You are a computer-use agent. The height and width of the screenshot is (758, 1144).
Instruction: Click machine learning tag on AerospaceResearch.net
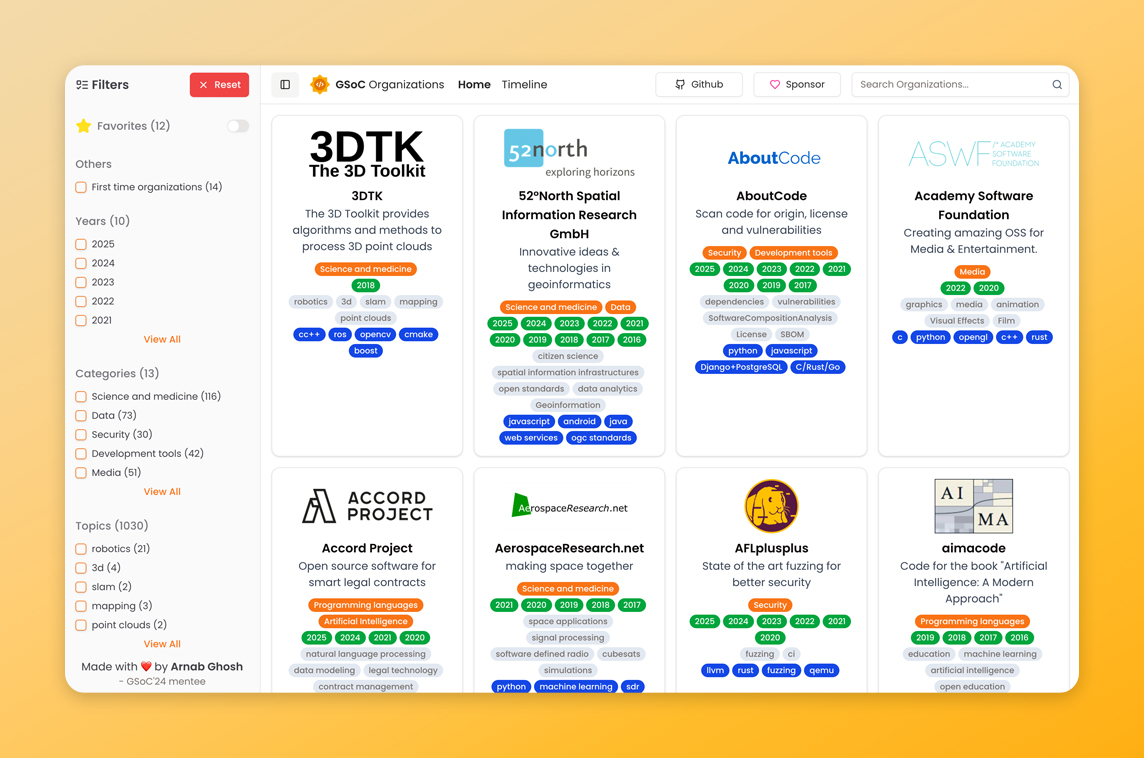tap(576, 687)
